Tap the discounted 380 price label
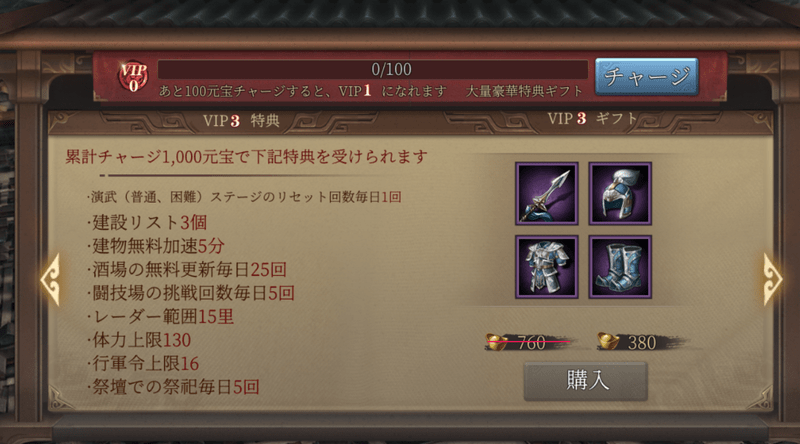 point(642,342)
